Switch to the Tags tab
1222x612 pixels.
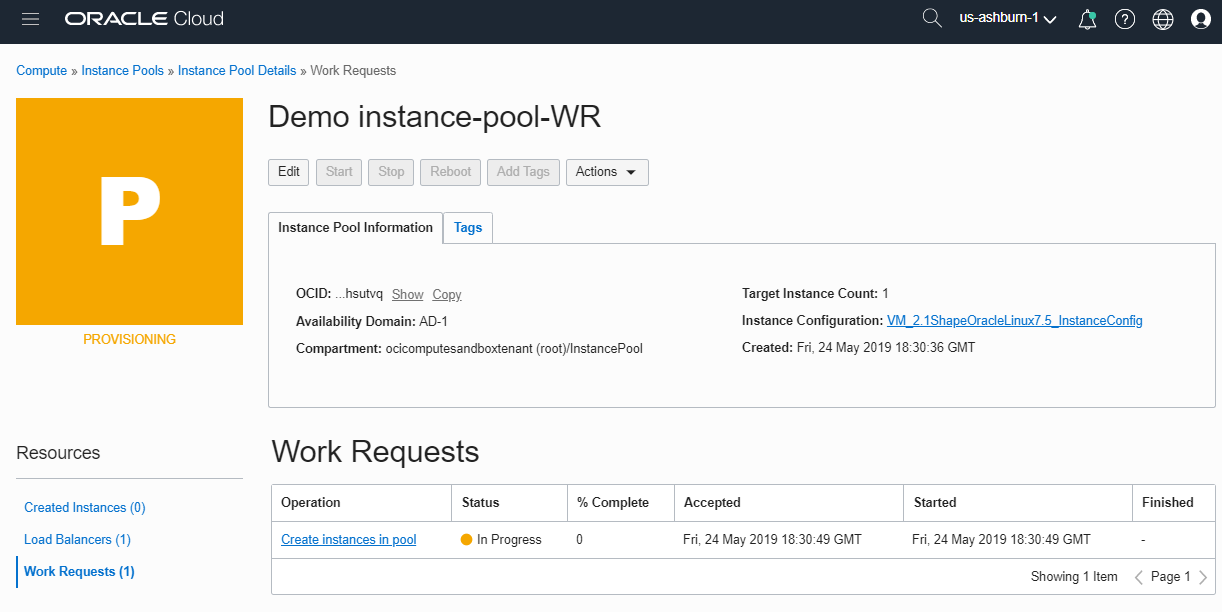tap(467, 227)
